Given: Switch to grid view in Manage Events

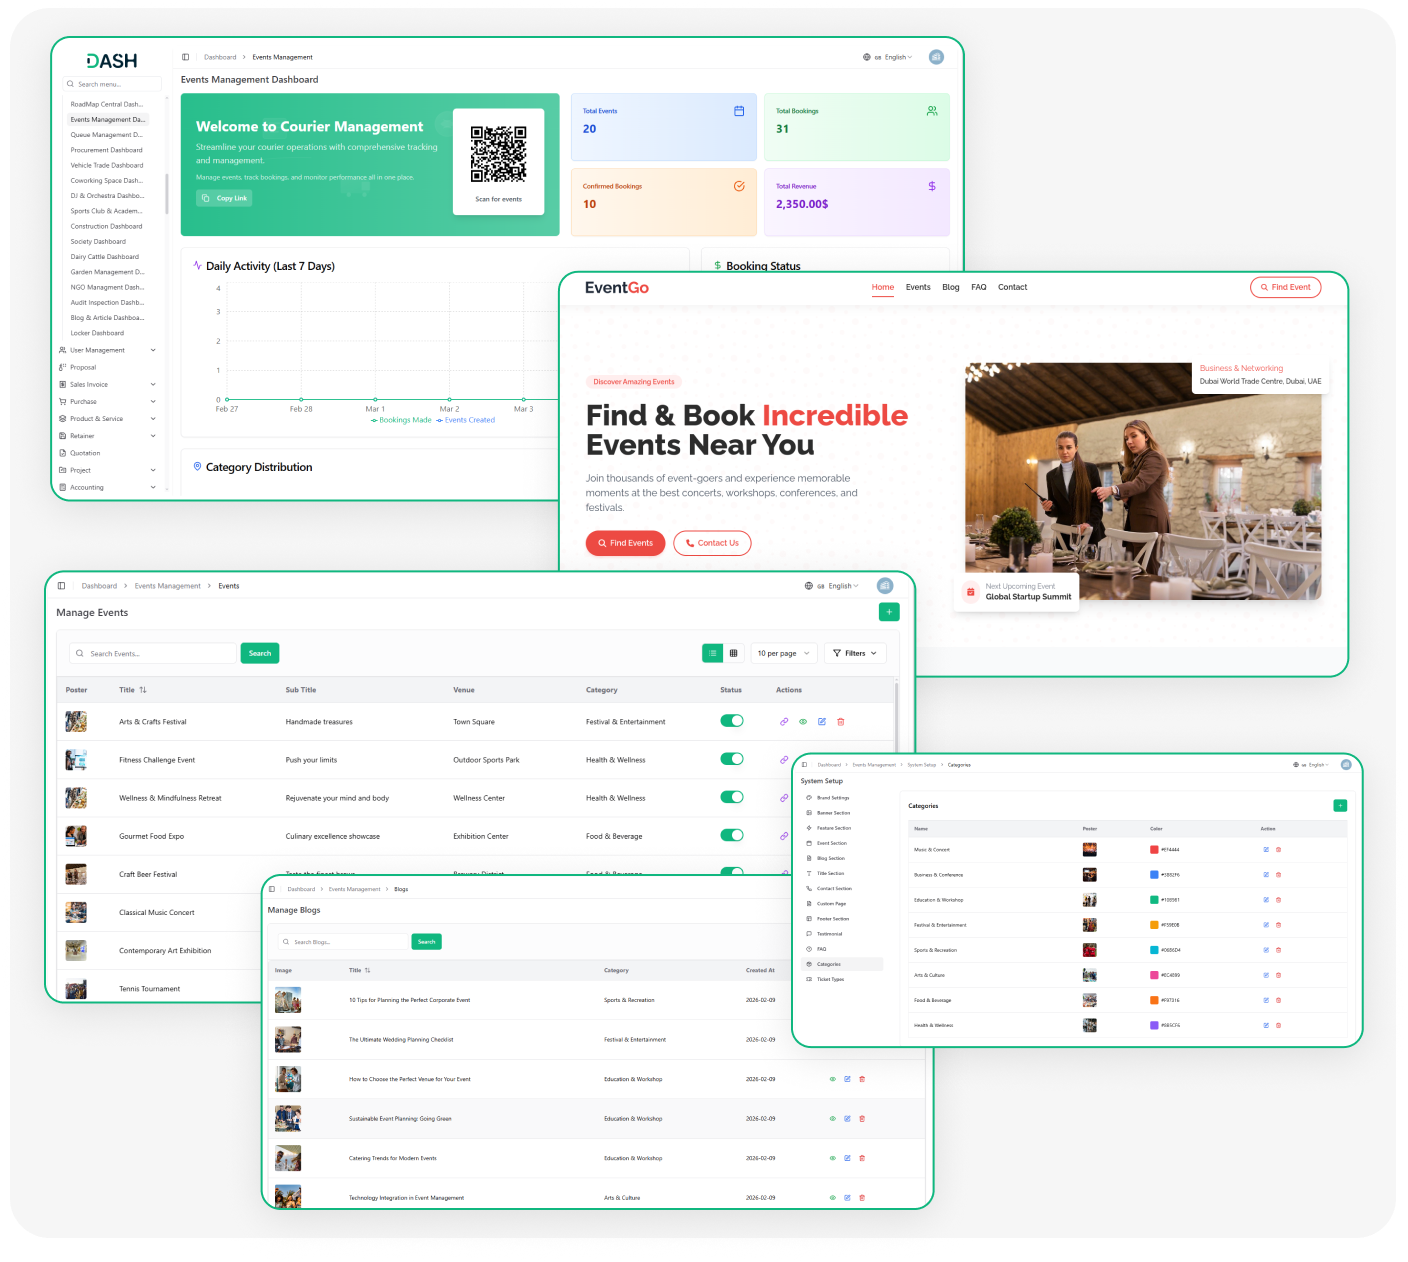Looking at the screenshot, I should [x=733, y=653].
